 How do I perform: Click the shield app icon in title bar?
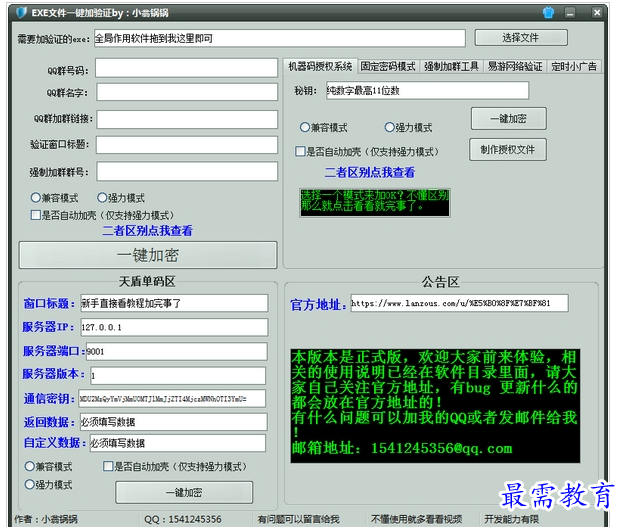pyautogui.click(x=21, y=13)
